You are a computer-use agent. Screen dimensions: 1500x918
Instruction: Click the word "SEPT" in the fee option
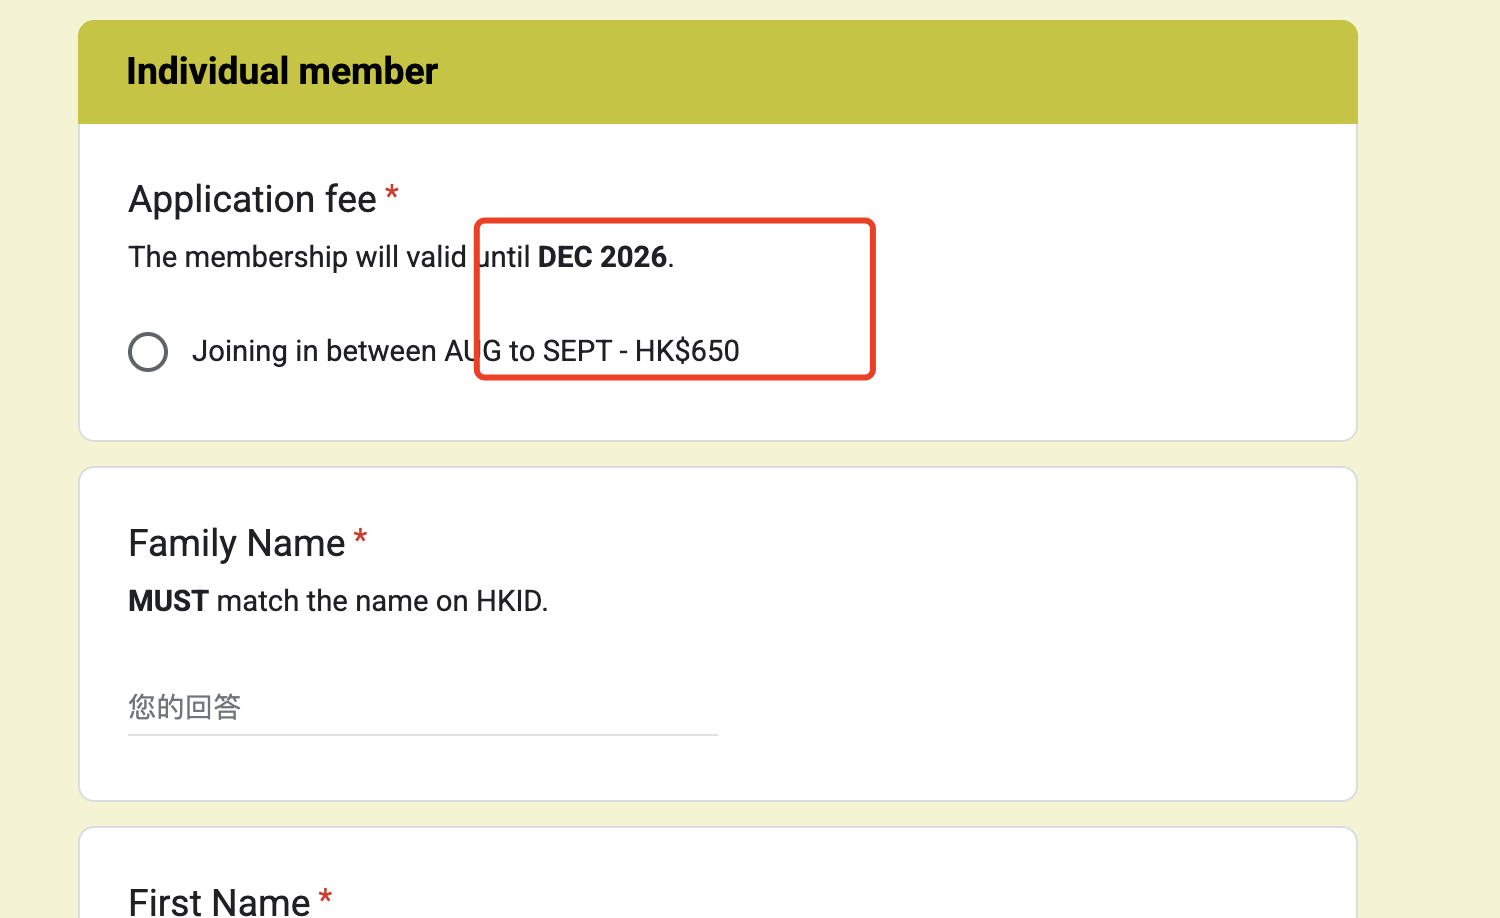coord(577,352)
